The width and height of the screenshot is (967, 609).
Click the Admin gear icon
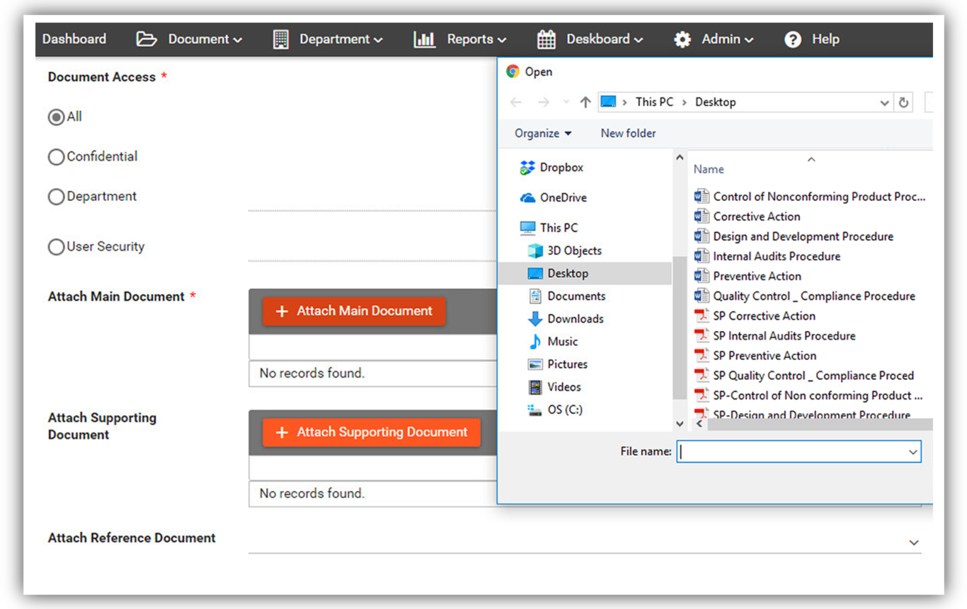point(682,39)
